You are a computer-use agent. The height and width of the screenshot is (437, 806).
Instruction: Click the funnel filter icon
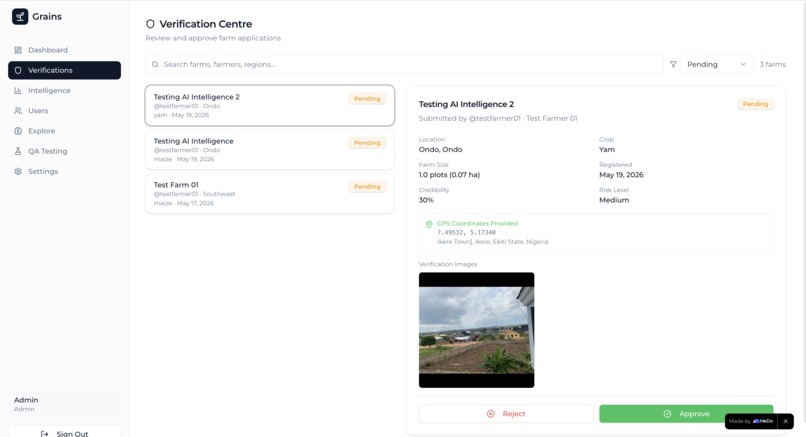point(673,64)
